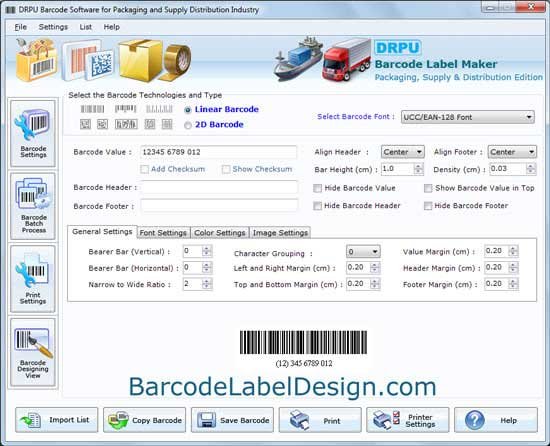Click the first 2D barcode sample icon
The height and width of the screenshot is (446, 550).
pyautogui.click(x=85, y=124)
